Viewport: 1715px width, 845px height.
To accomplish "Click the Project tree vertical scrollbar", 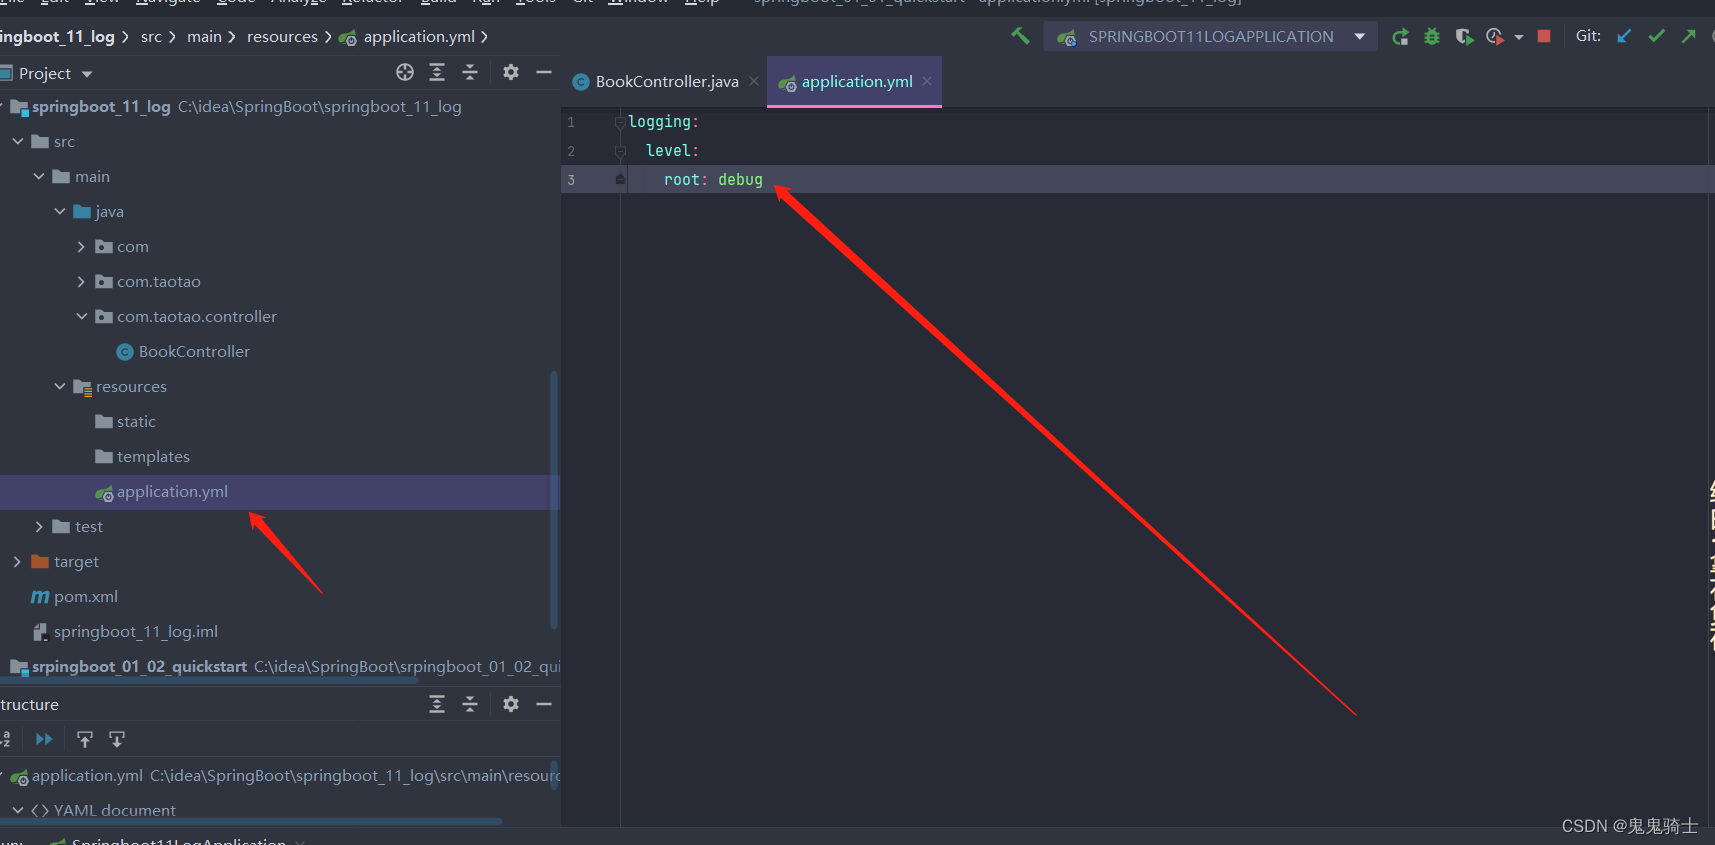I will 554,500.
